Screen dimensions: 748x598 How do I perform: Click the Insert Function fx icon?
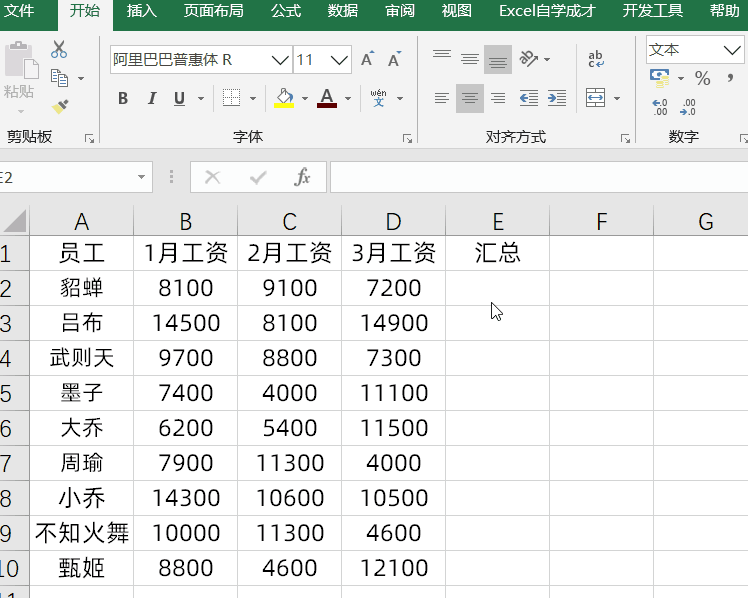(302, 177)
